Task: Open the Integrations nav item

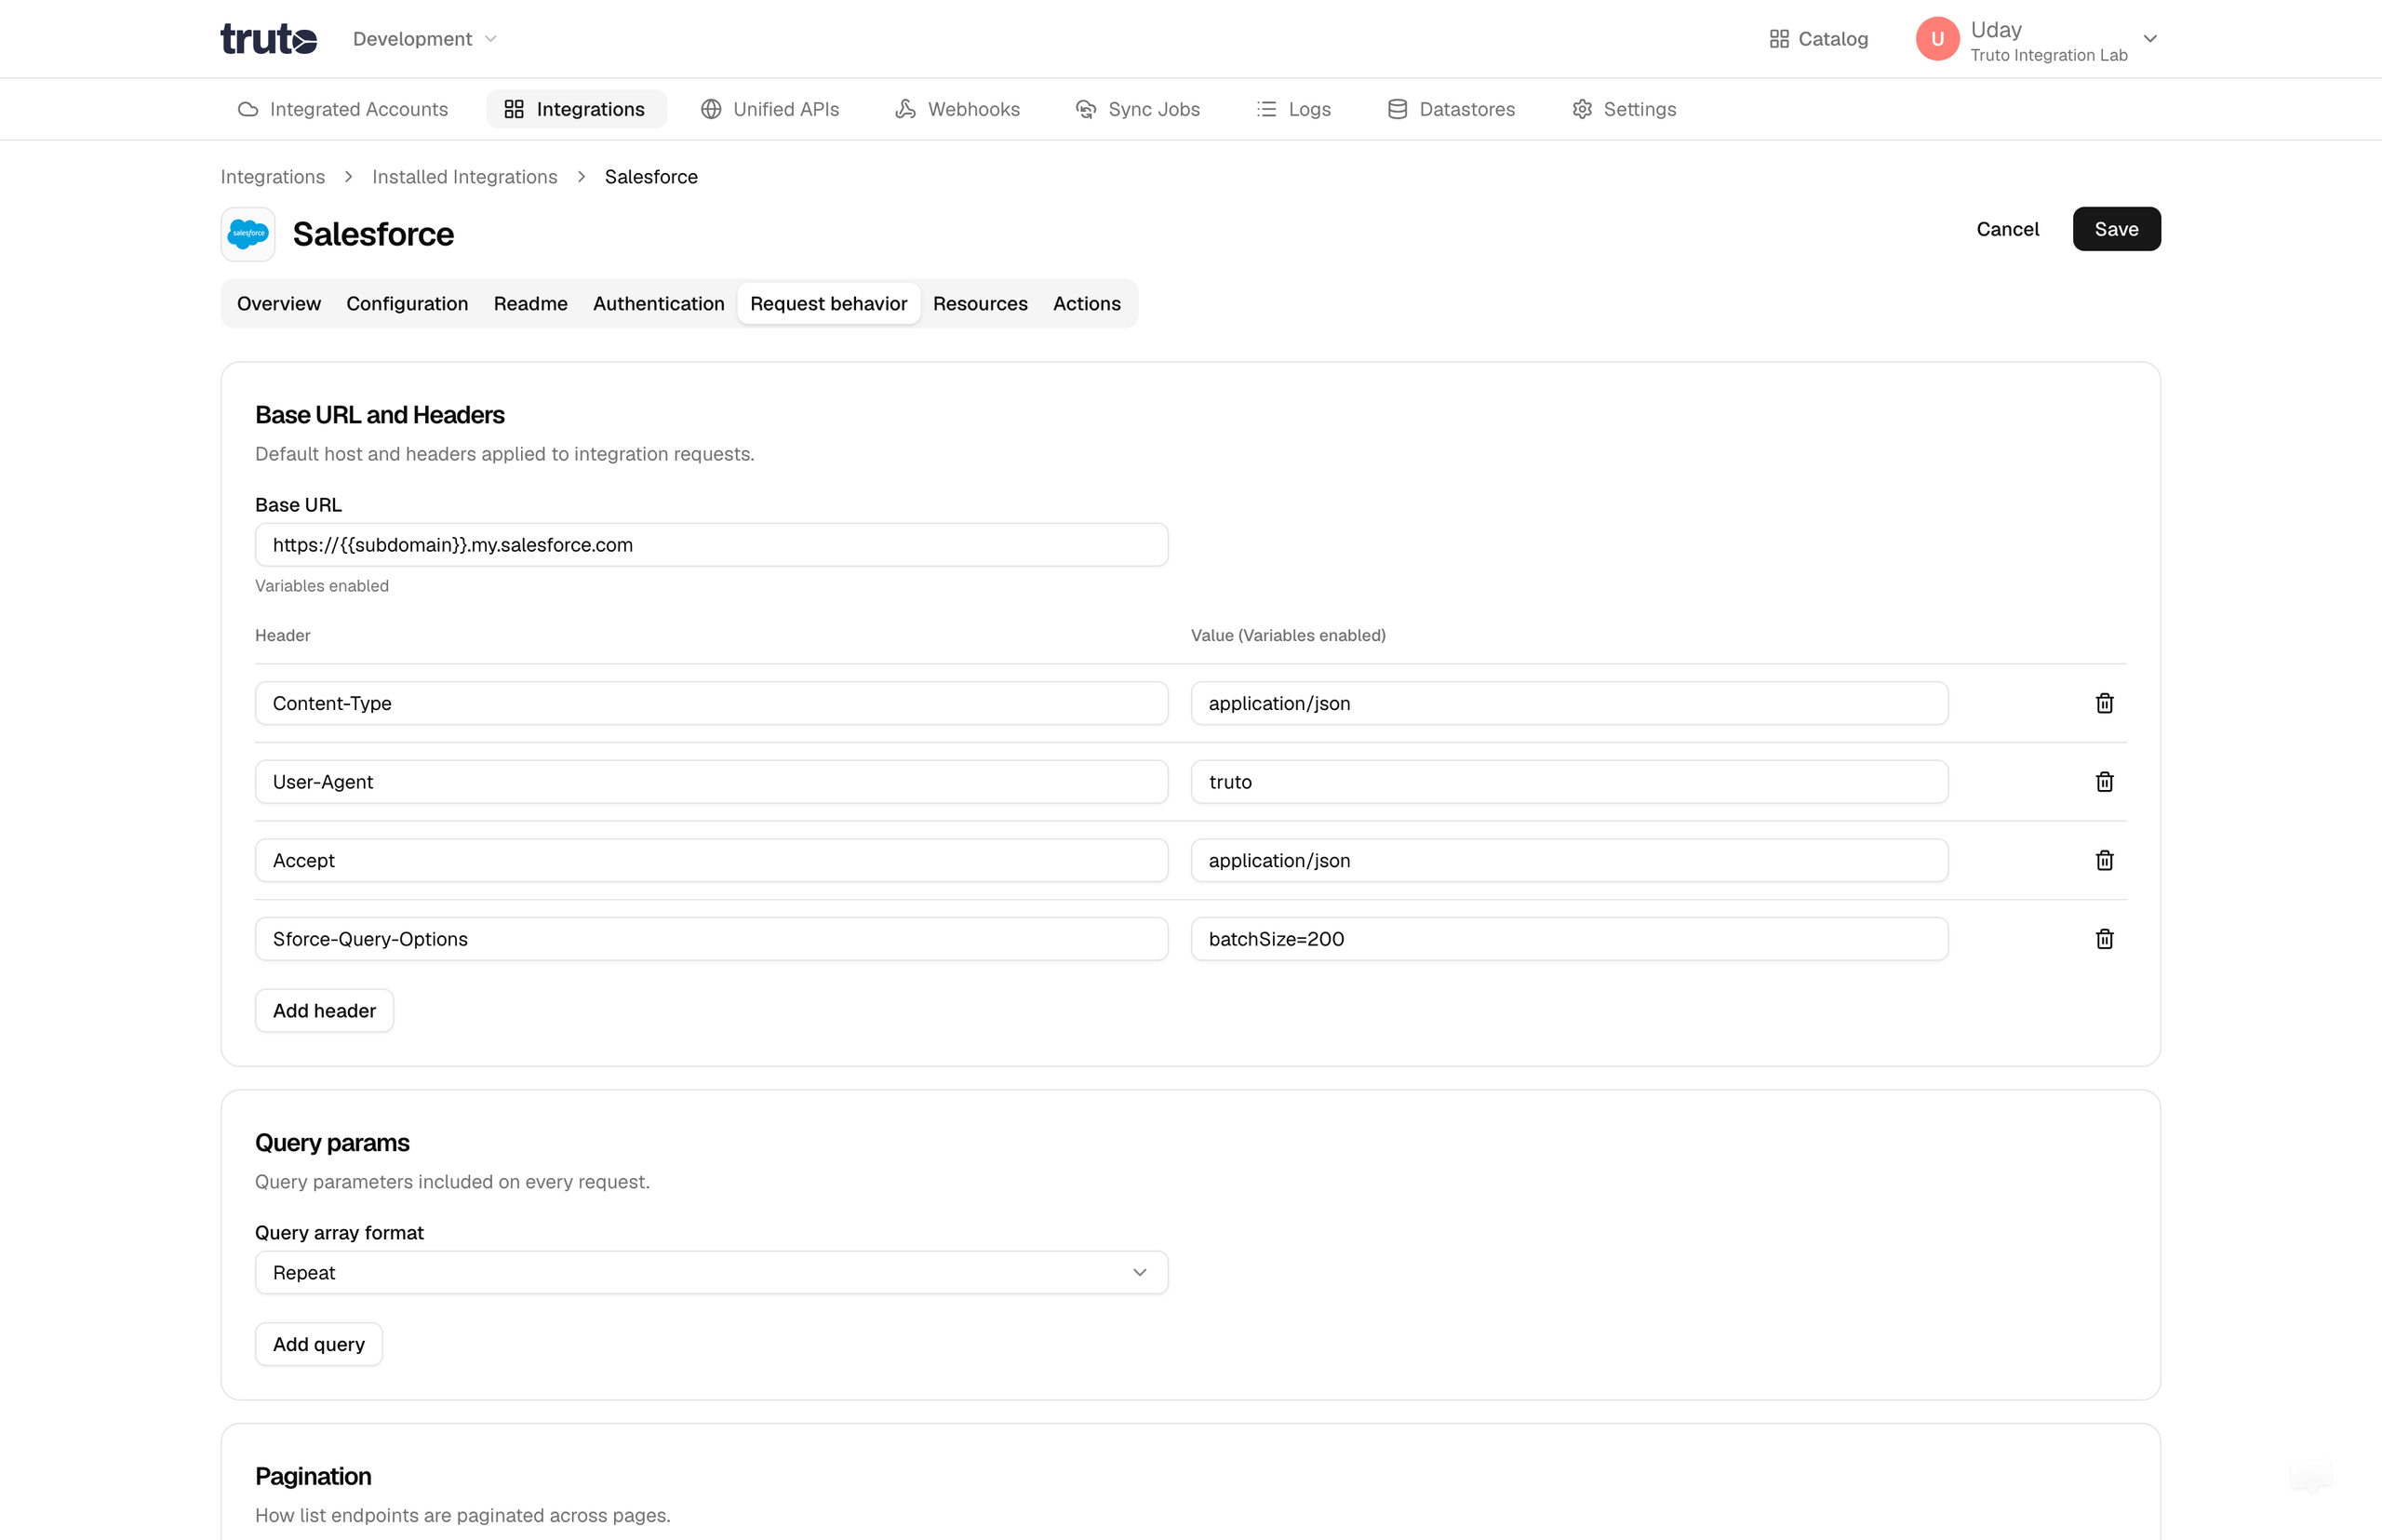Action: 575,109
